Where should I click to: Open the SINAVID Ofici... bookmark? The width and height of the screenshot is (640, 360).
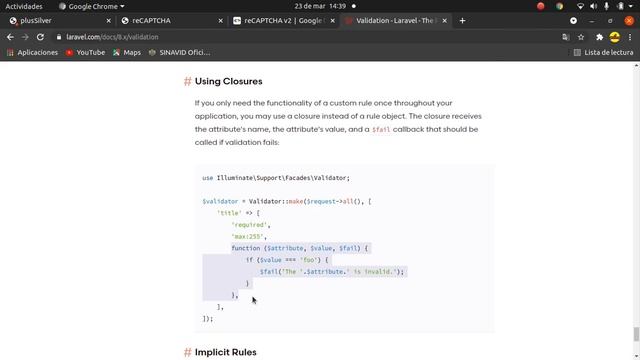[180, 53]
